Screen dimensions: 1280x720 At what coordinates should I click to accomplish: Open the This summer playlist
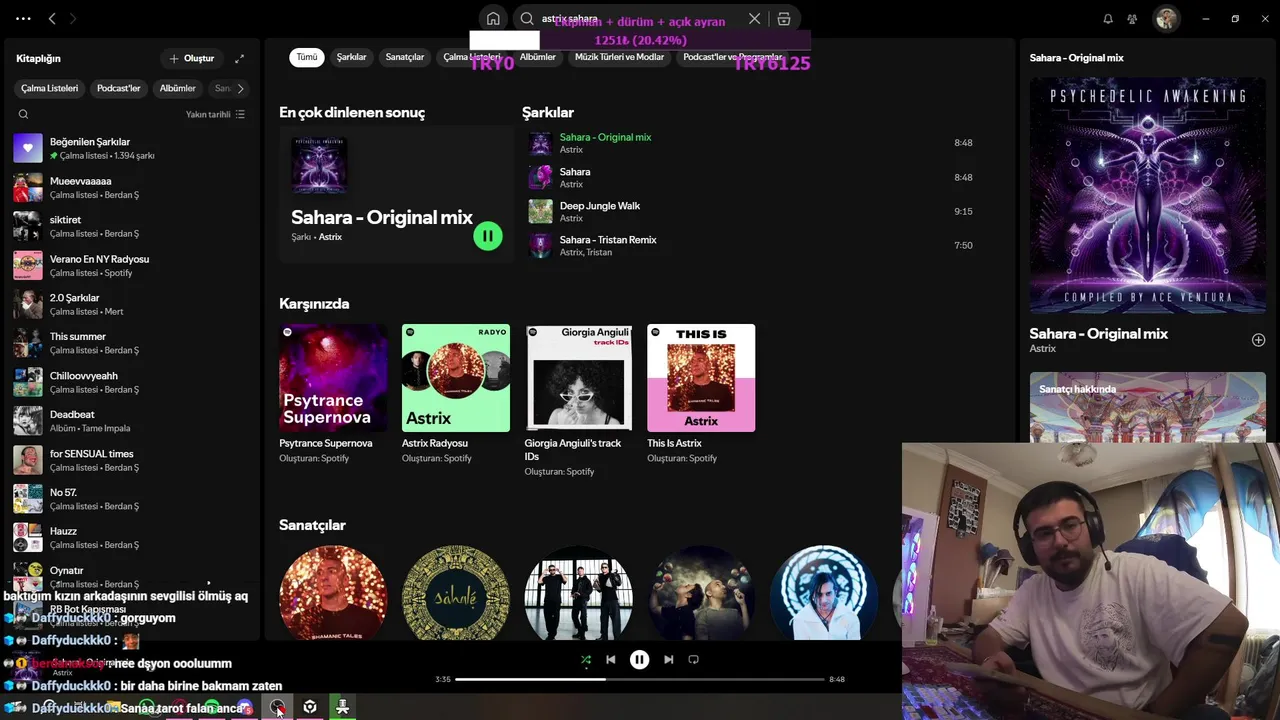(x=130, y=343)
